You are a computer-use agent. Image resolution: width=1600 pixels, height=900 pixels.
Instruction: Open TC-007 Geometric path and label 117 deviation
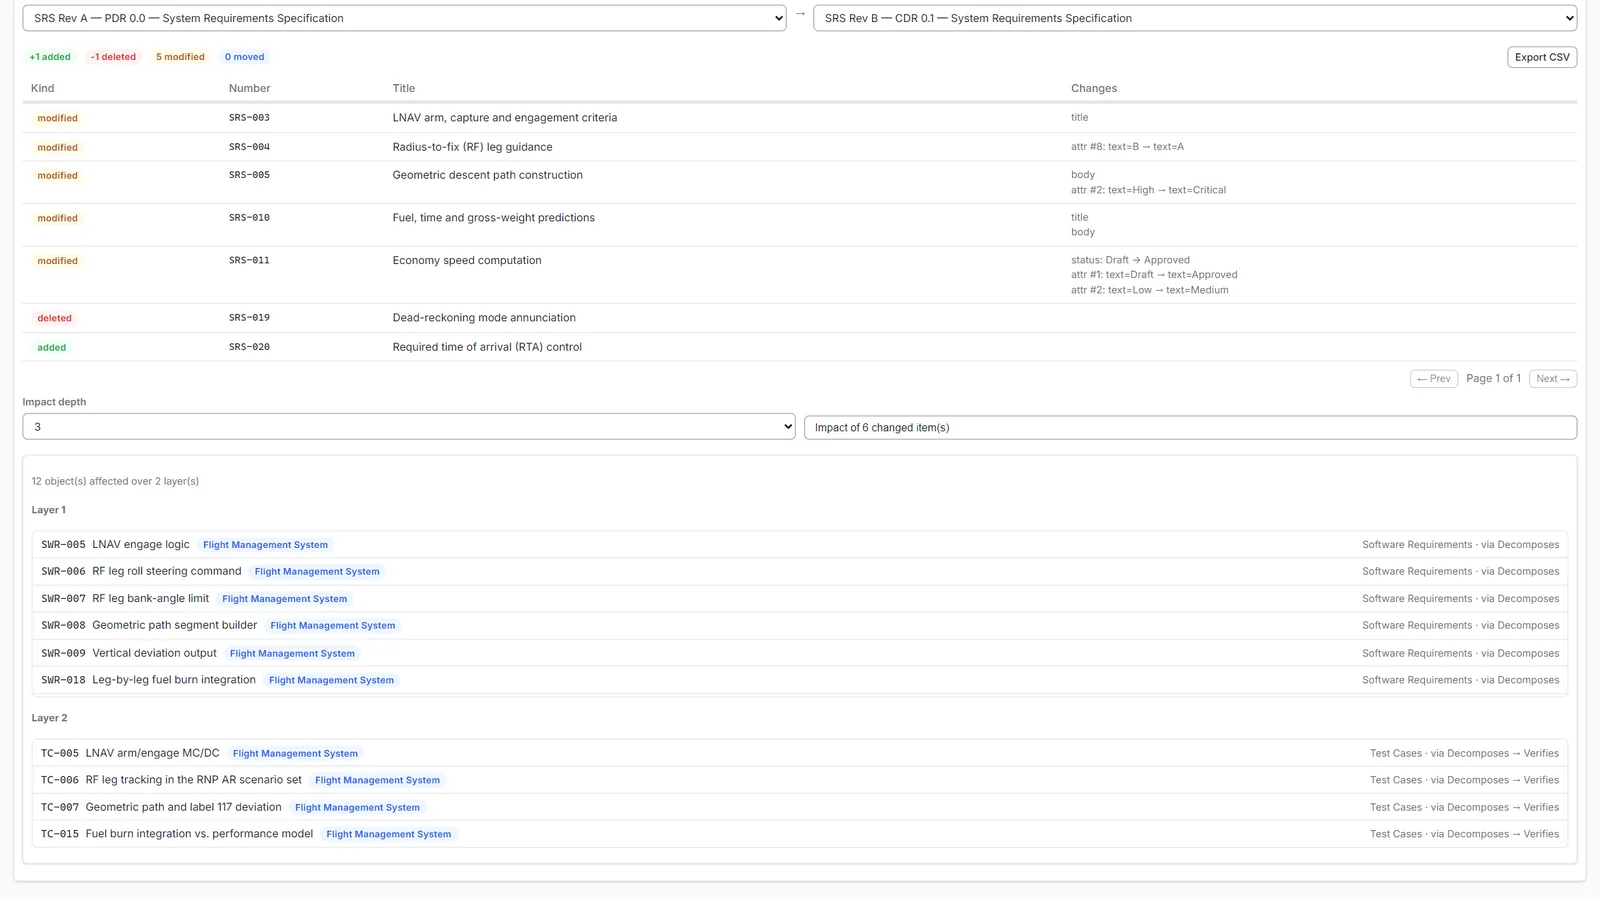[x=800, y=807]
